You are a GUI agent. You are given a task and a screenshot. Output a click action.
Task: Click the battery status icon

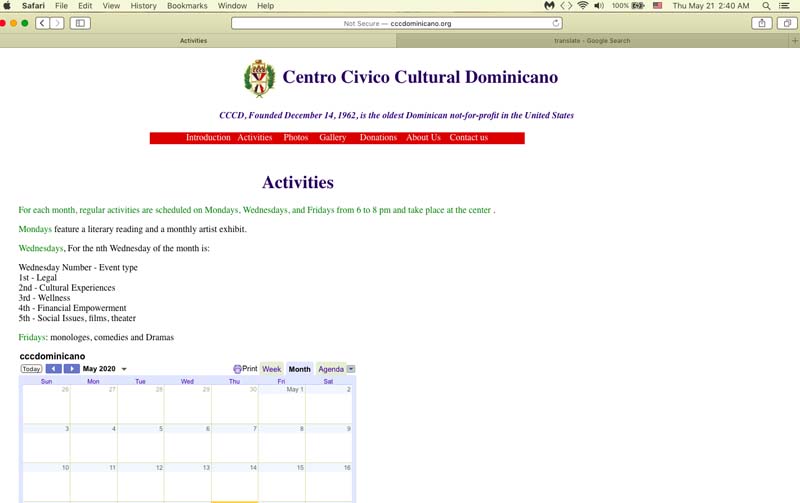[638, 6]
